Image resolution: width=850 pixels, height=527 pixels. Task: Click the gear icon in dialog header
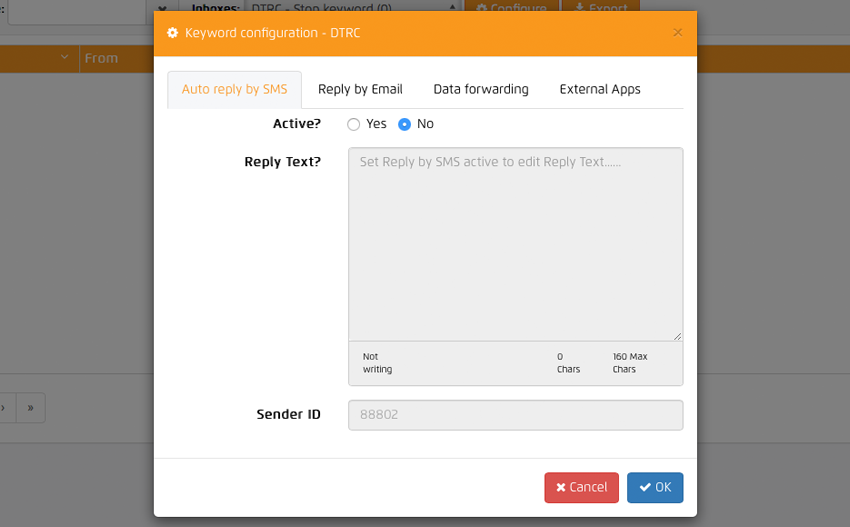pyautogui.click(x=172, y=33)
